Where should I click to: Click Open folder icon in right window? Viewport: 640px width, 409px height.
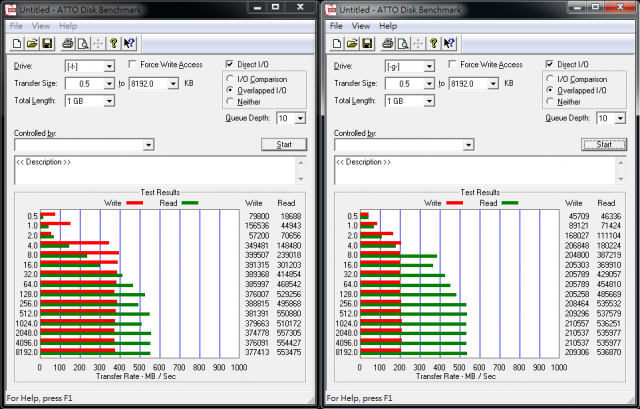coord(352,43)
